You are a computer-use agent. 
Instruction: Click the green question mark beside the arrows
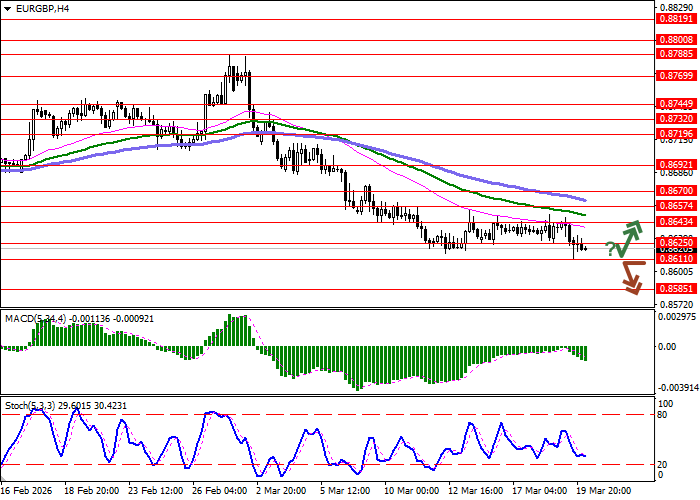610,249
